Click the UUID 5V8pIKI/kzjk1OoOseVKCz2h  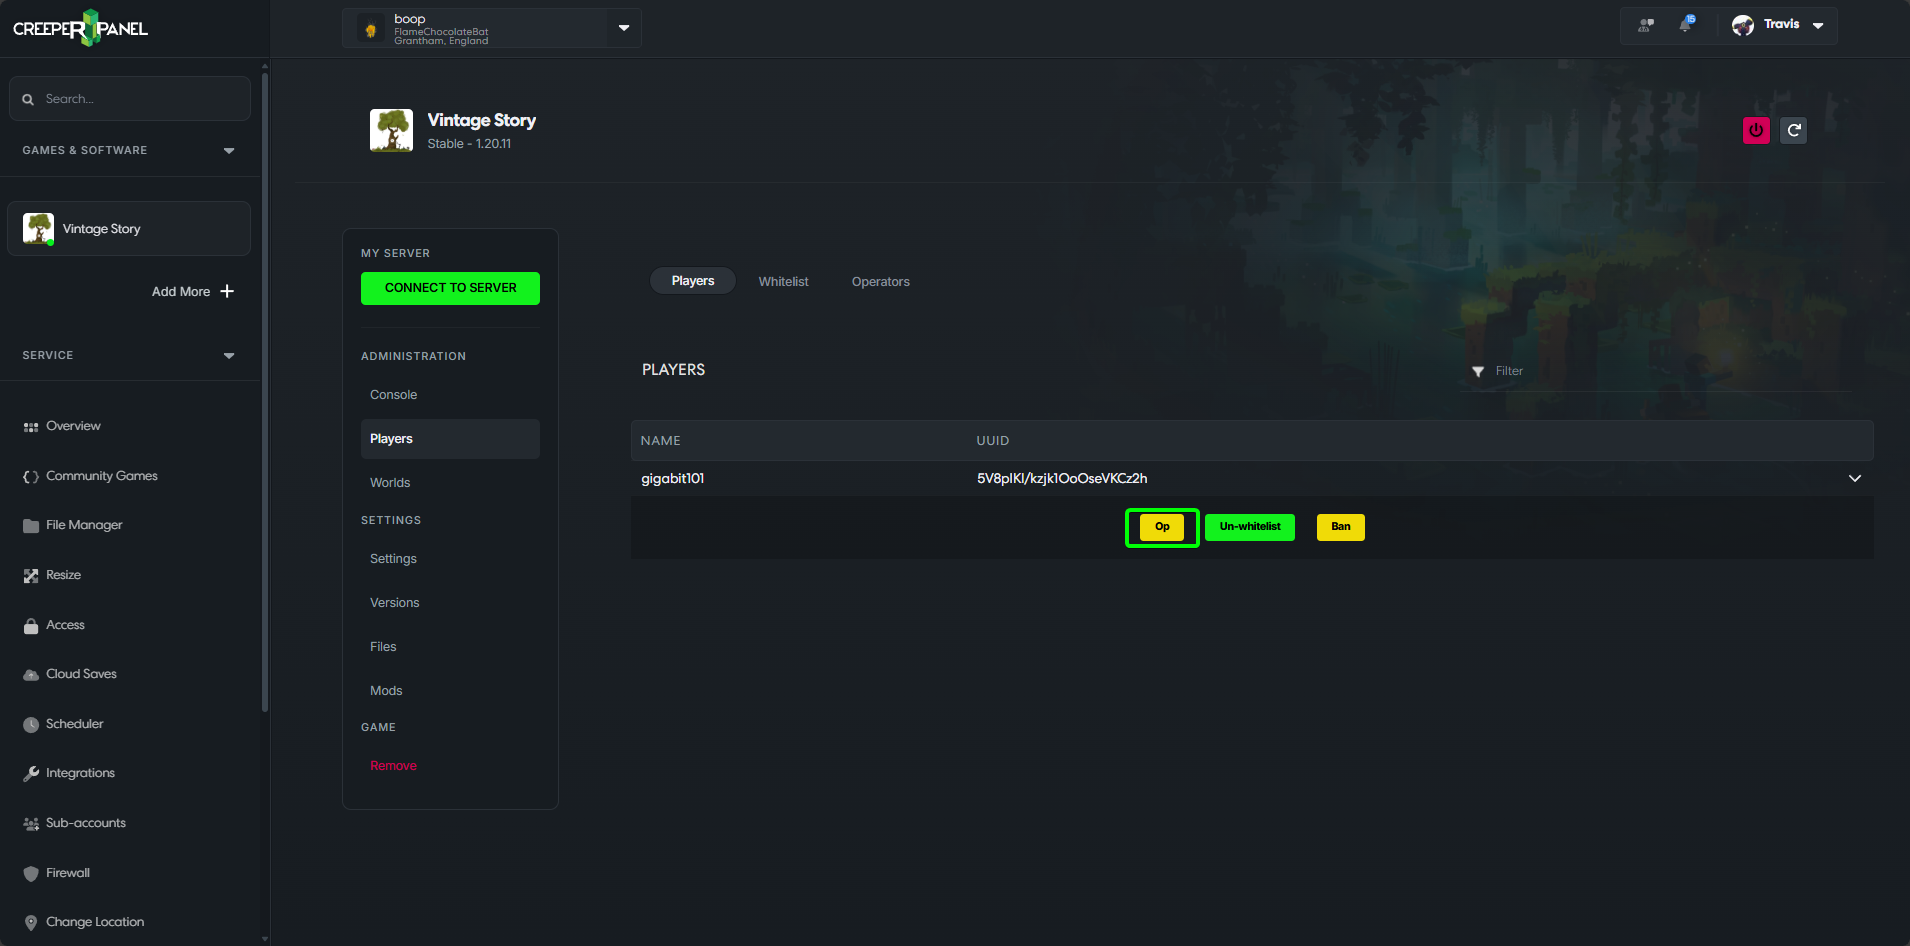click(1062, 479)
